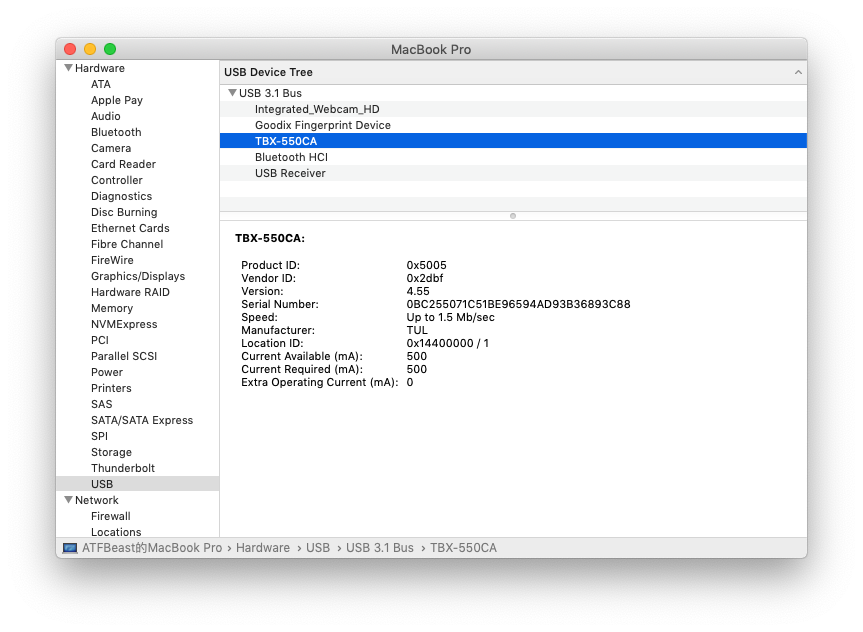Click the Vendor ID value 0x2dbf
Screen dimensions: 863x632
point(424,278)
